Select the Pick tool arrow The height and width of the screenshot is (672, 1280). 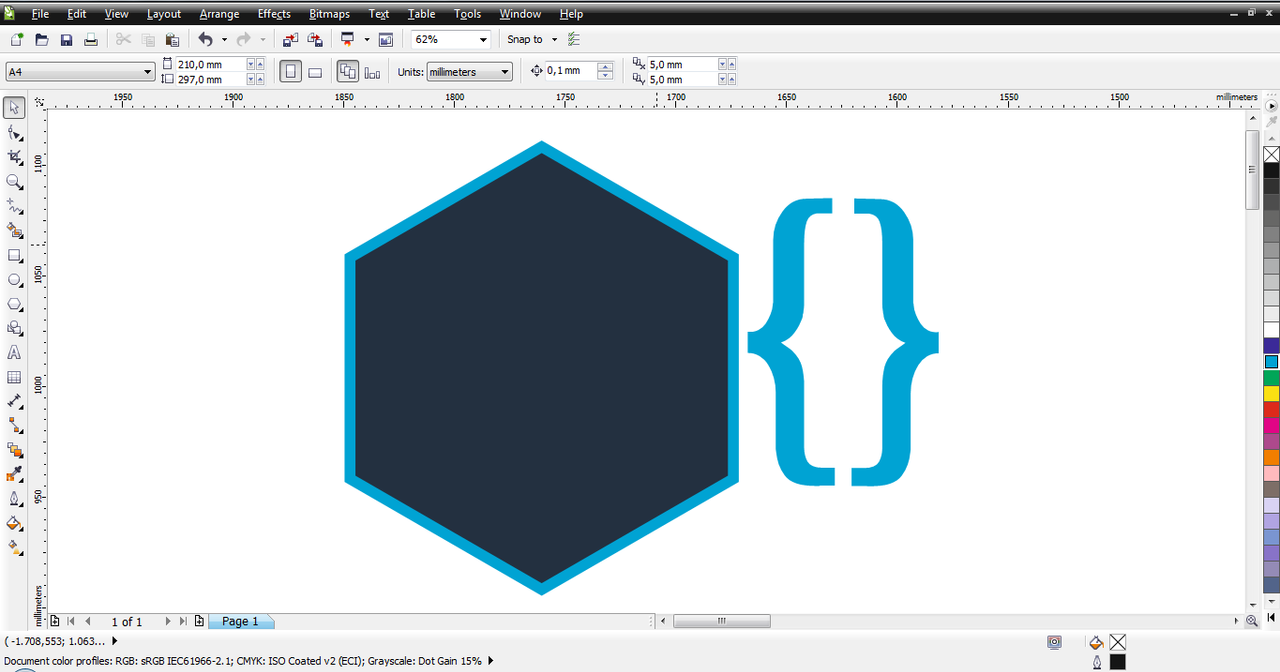pyautogui.click(x=14, y=108)
